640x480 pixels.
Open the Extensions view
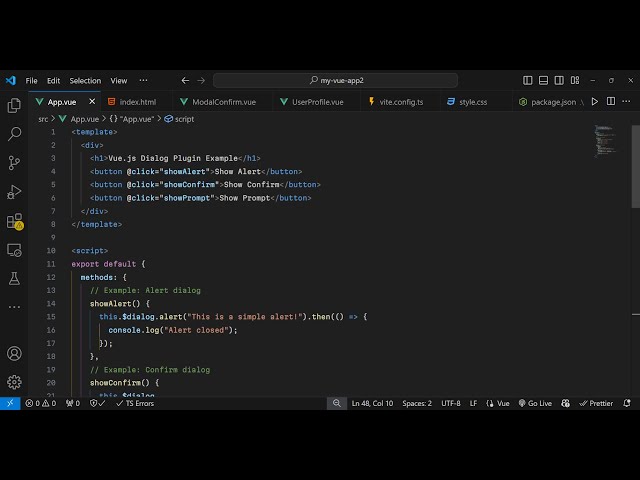(x=14, y=221)
